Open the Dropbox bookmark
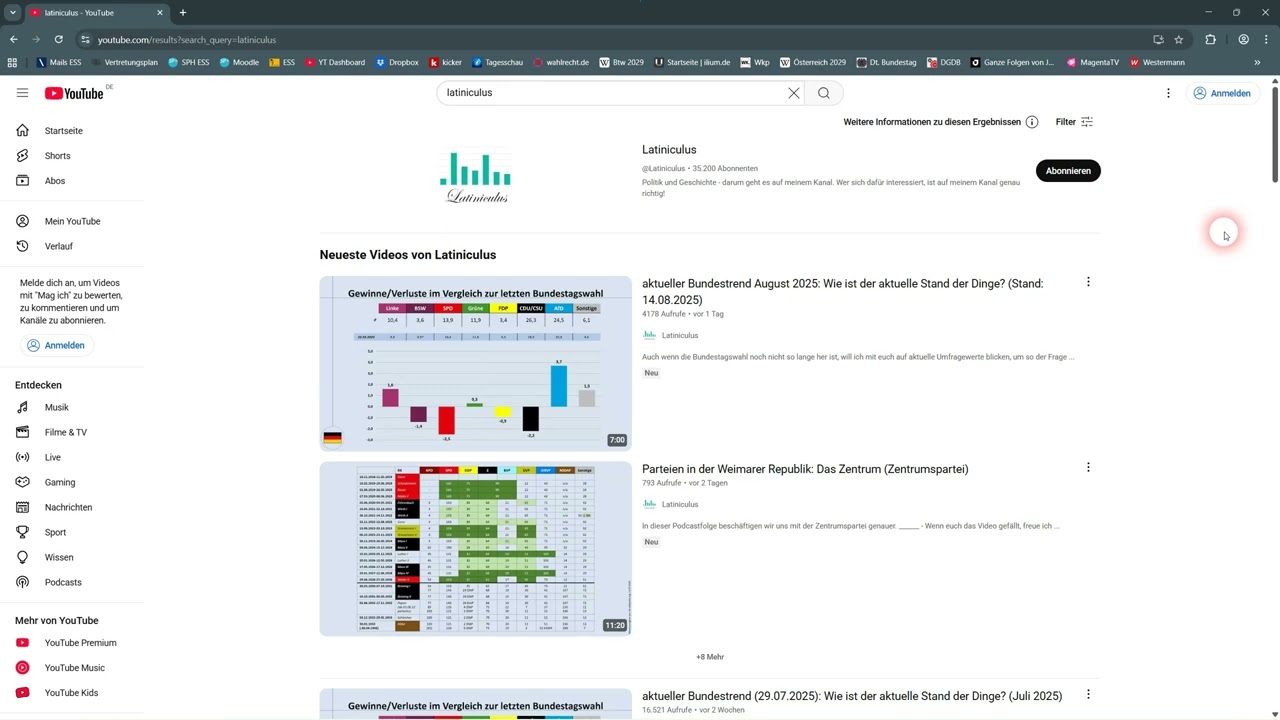Image resolution: width=1280 pixels, height=720 pixels. coord(397,62)
